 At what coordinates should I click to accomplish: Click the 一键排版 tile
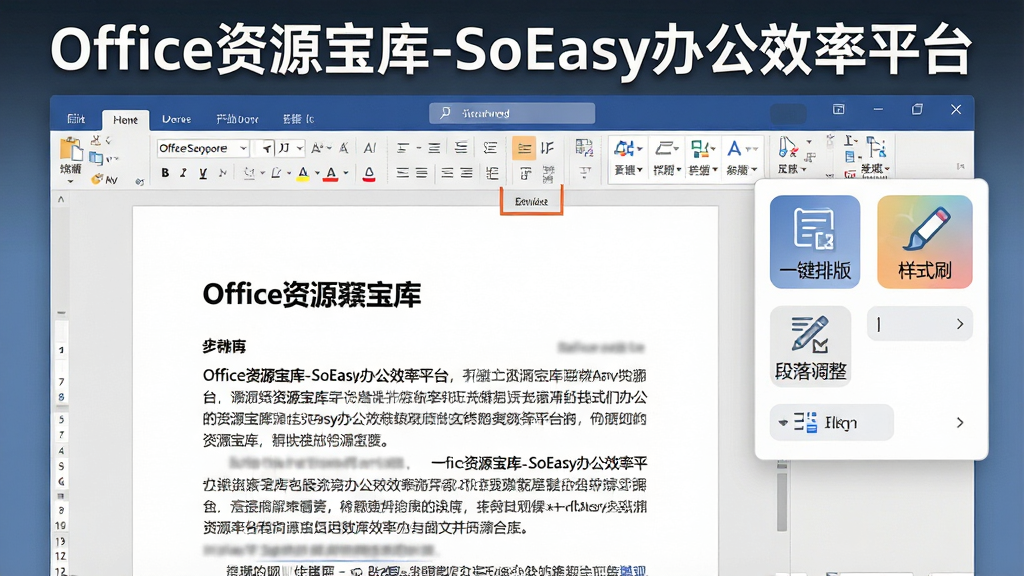tap(814, 242)
